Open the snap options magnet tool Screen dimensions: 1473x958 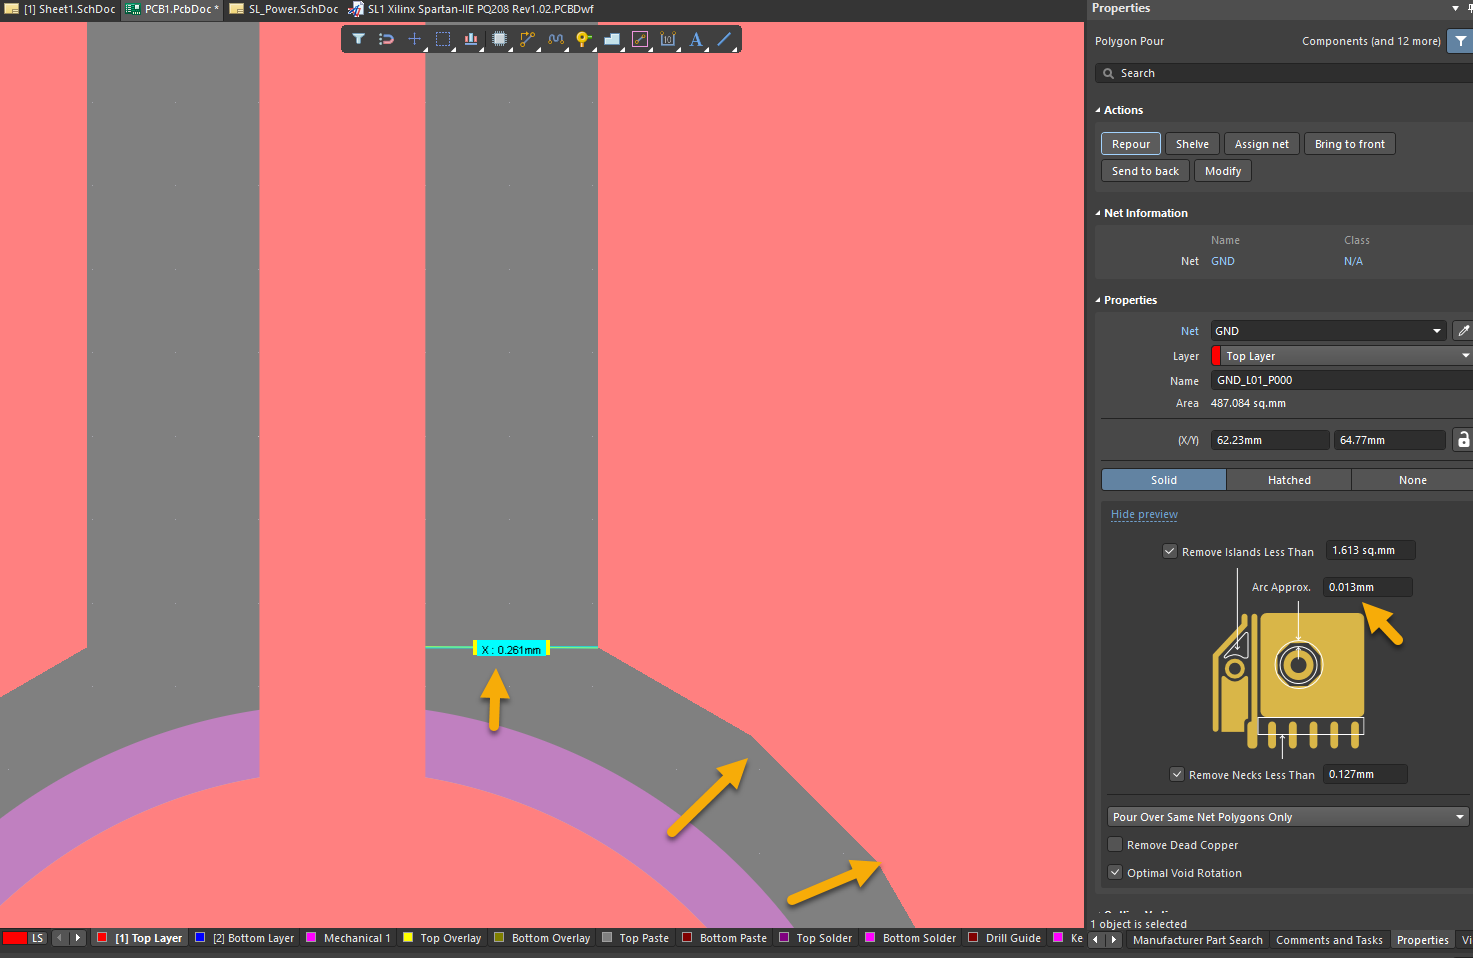386,39
